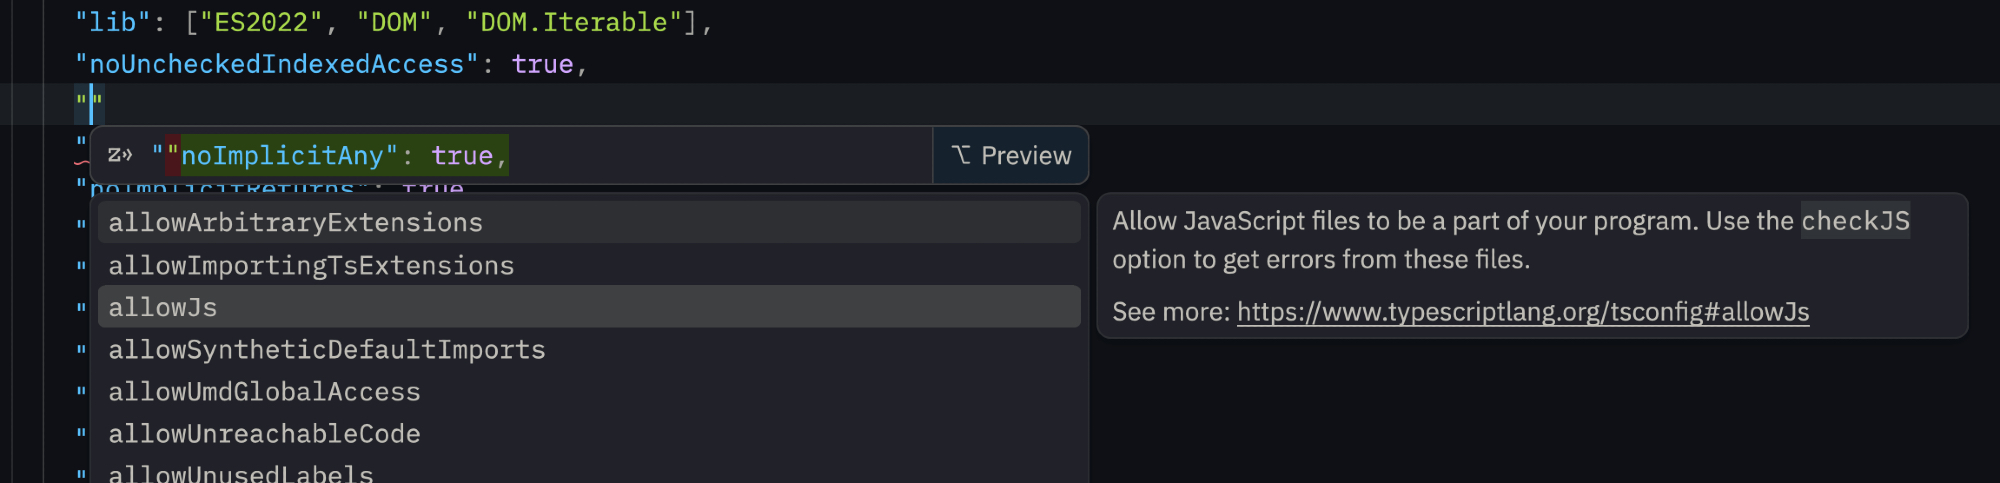Click the option-key symbol beside Preview
2000x483 pixels.
[x=961, y=155]
